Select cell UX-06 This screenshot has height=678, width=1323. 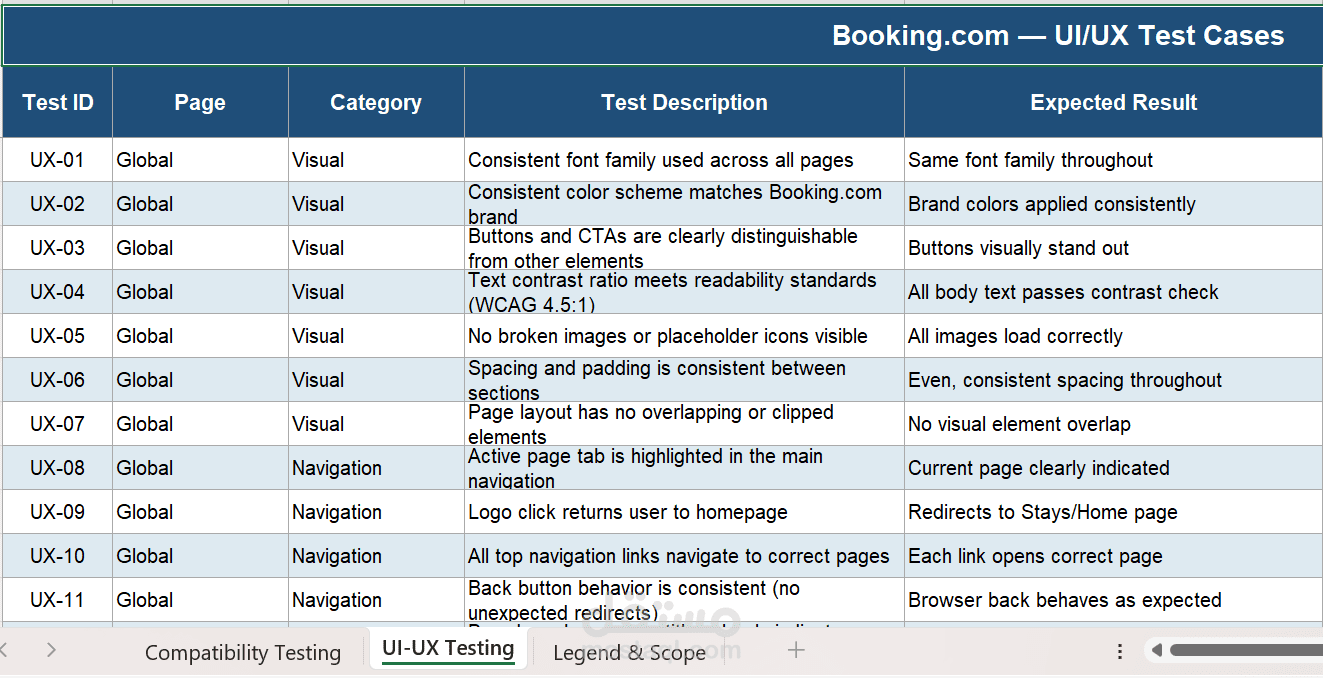58,380
